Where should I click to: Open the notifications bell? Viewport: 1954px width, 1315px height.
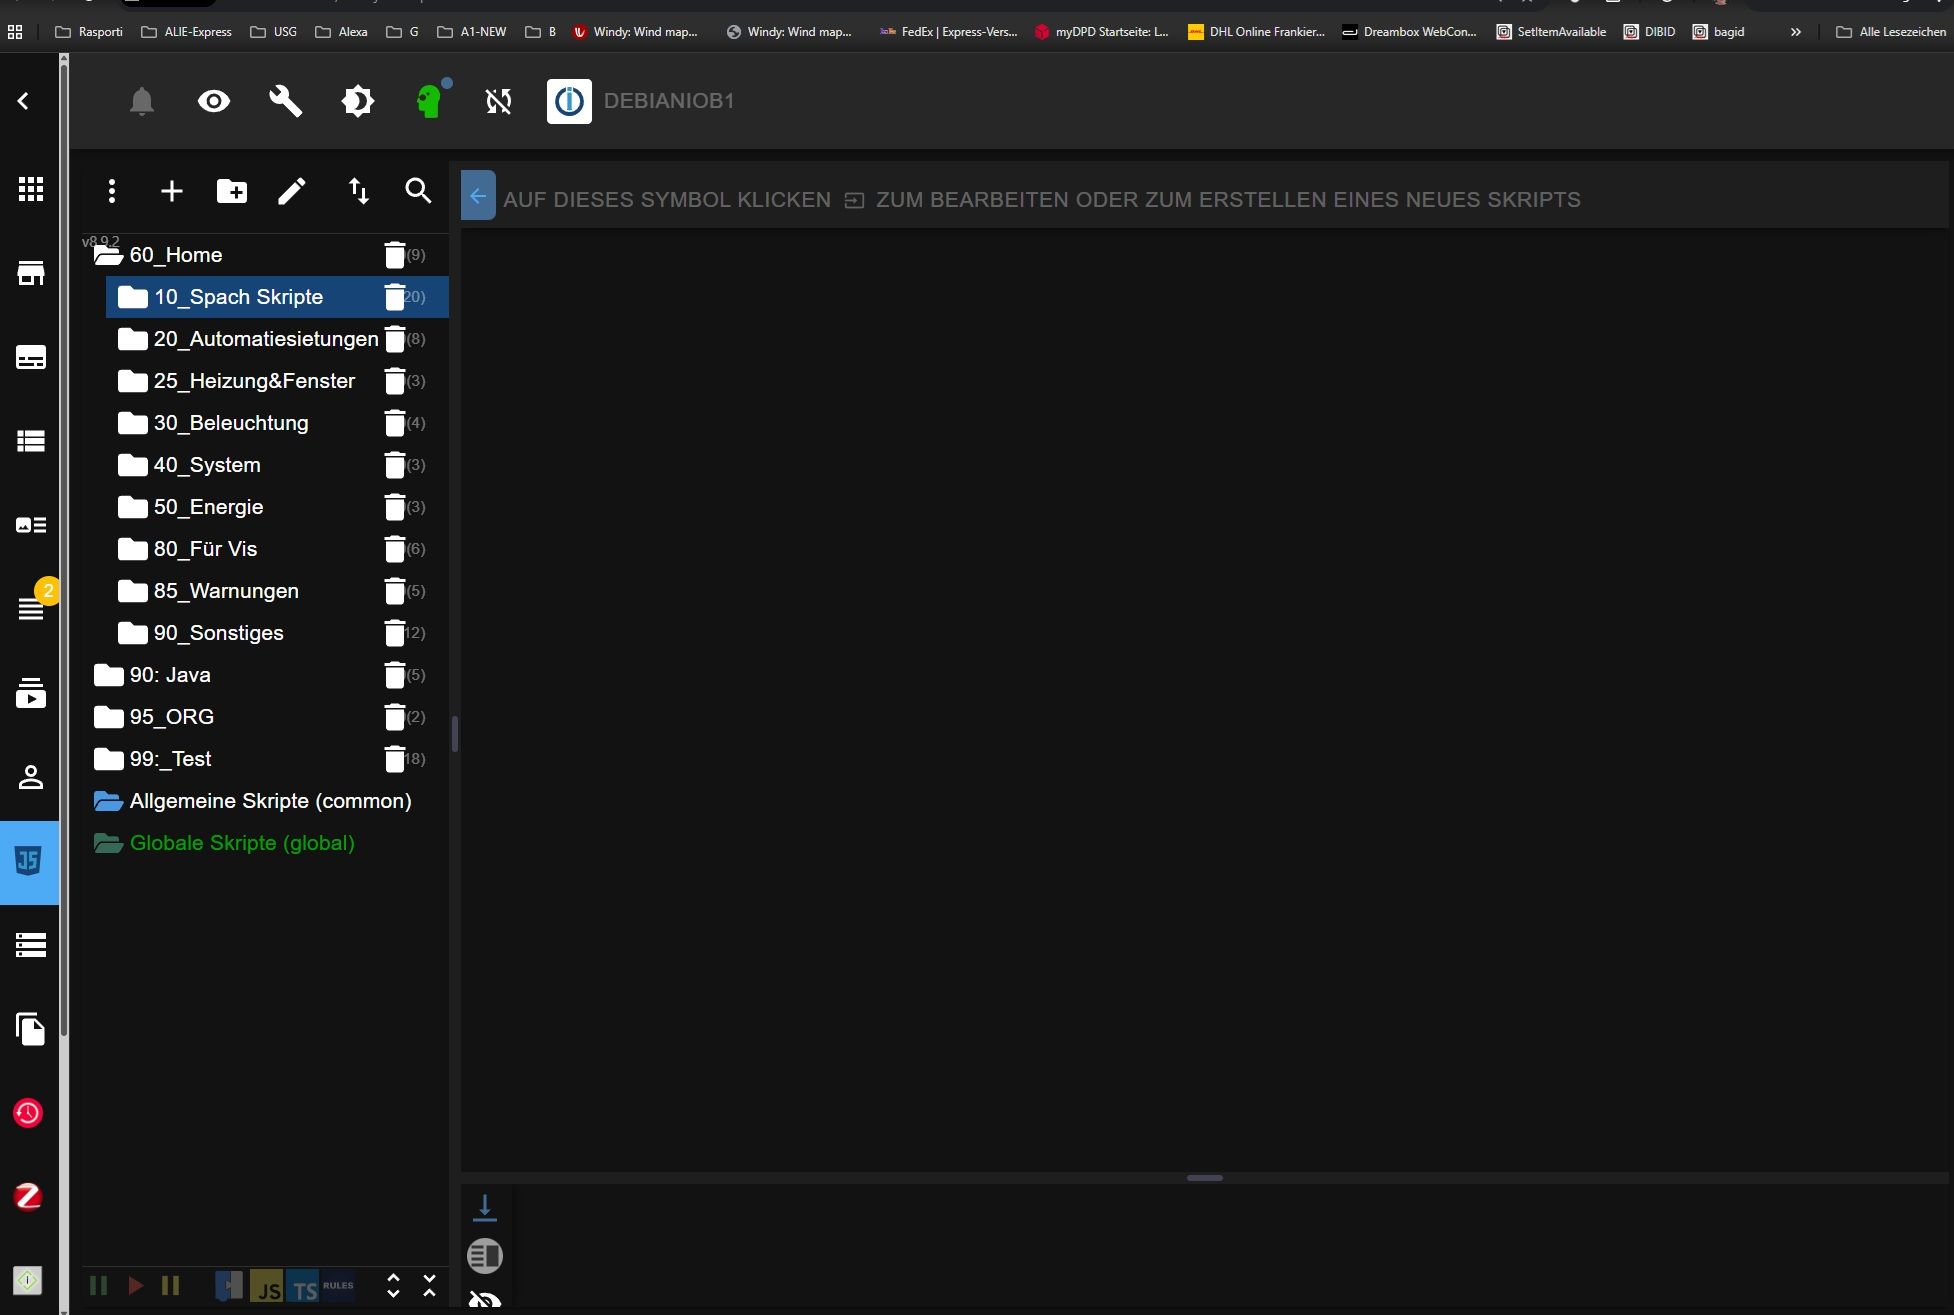(x=142, y=101)
